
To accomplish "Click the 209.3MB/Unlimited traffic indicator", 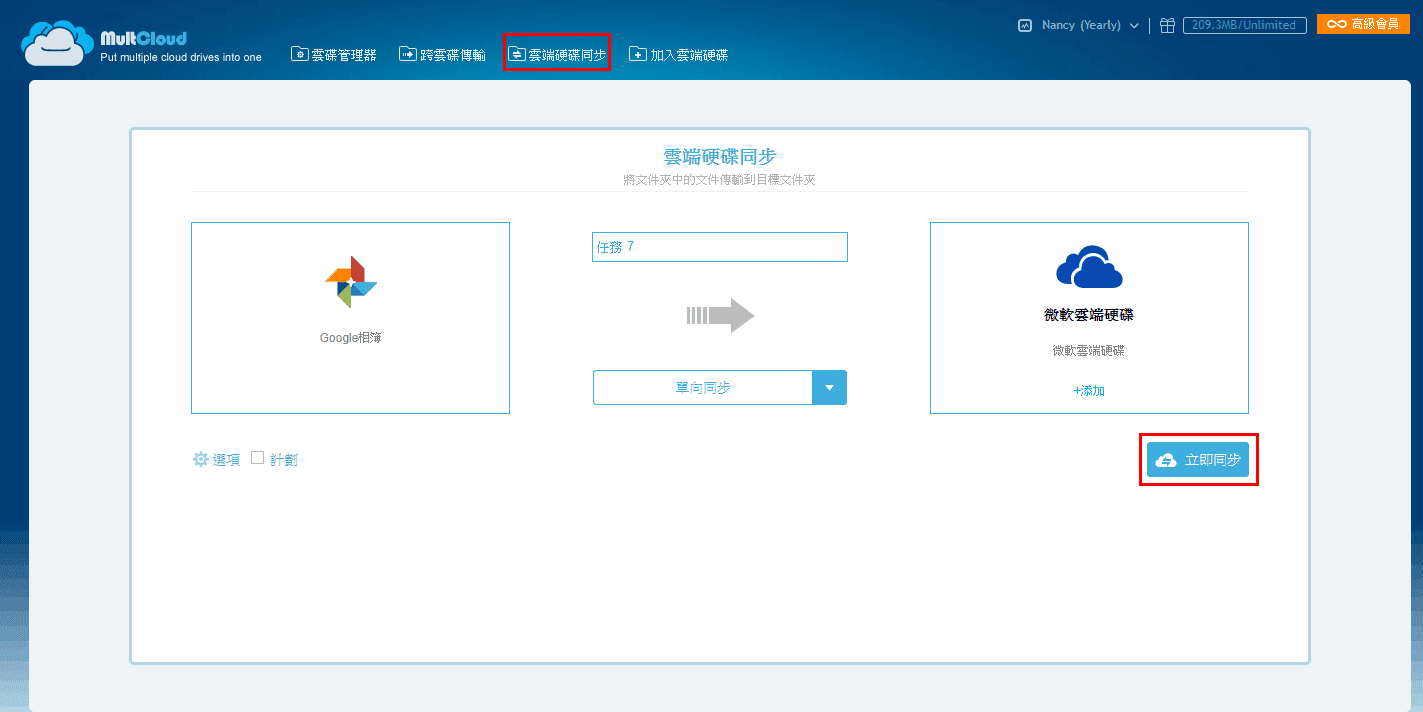I will [x=1244, y=25].
